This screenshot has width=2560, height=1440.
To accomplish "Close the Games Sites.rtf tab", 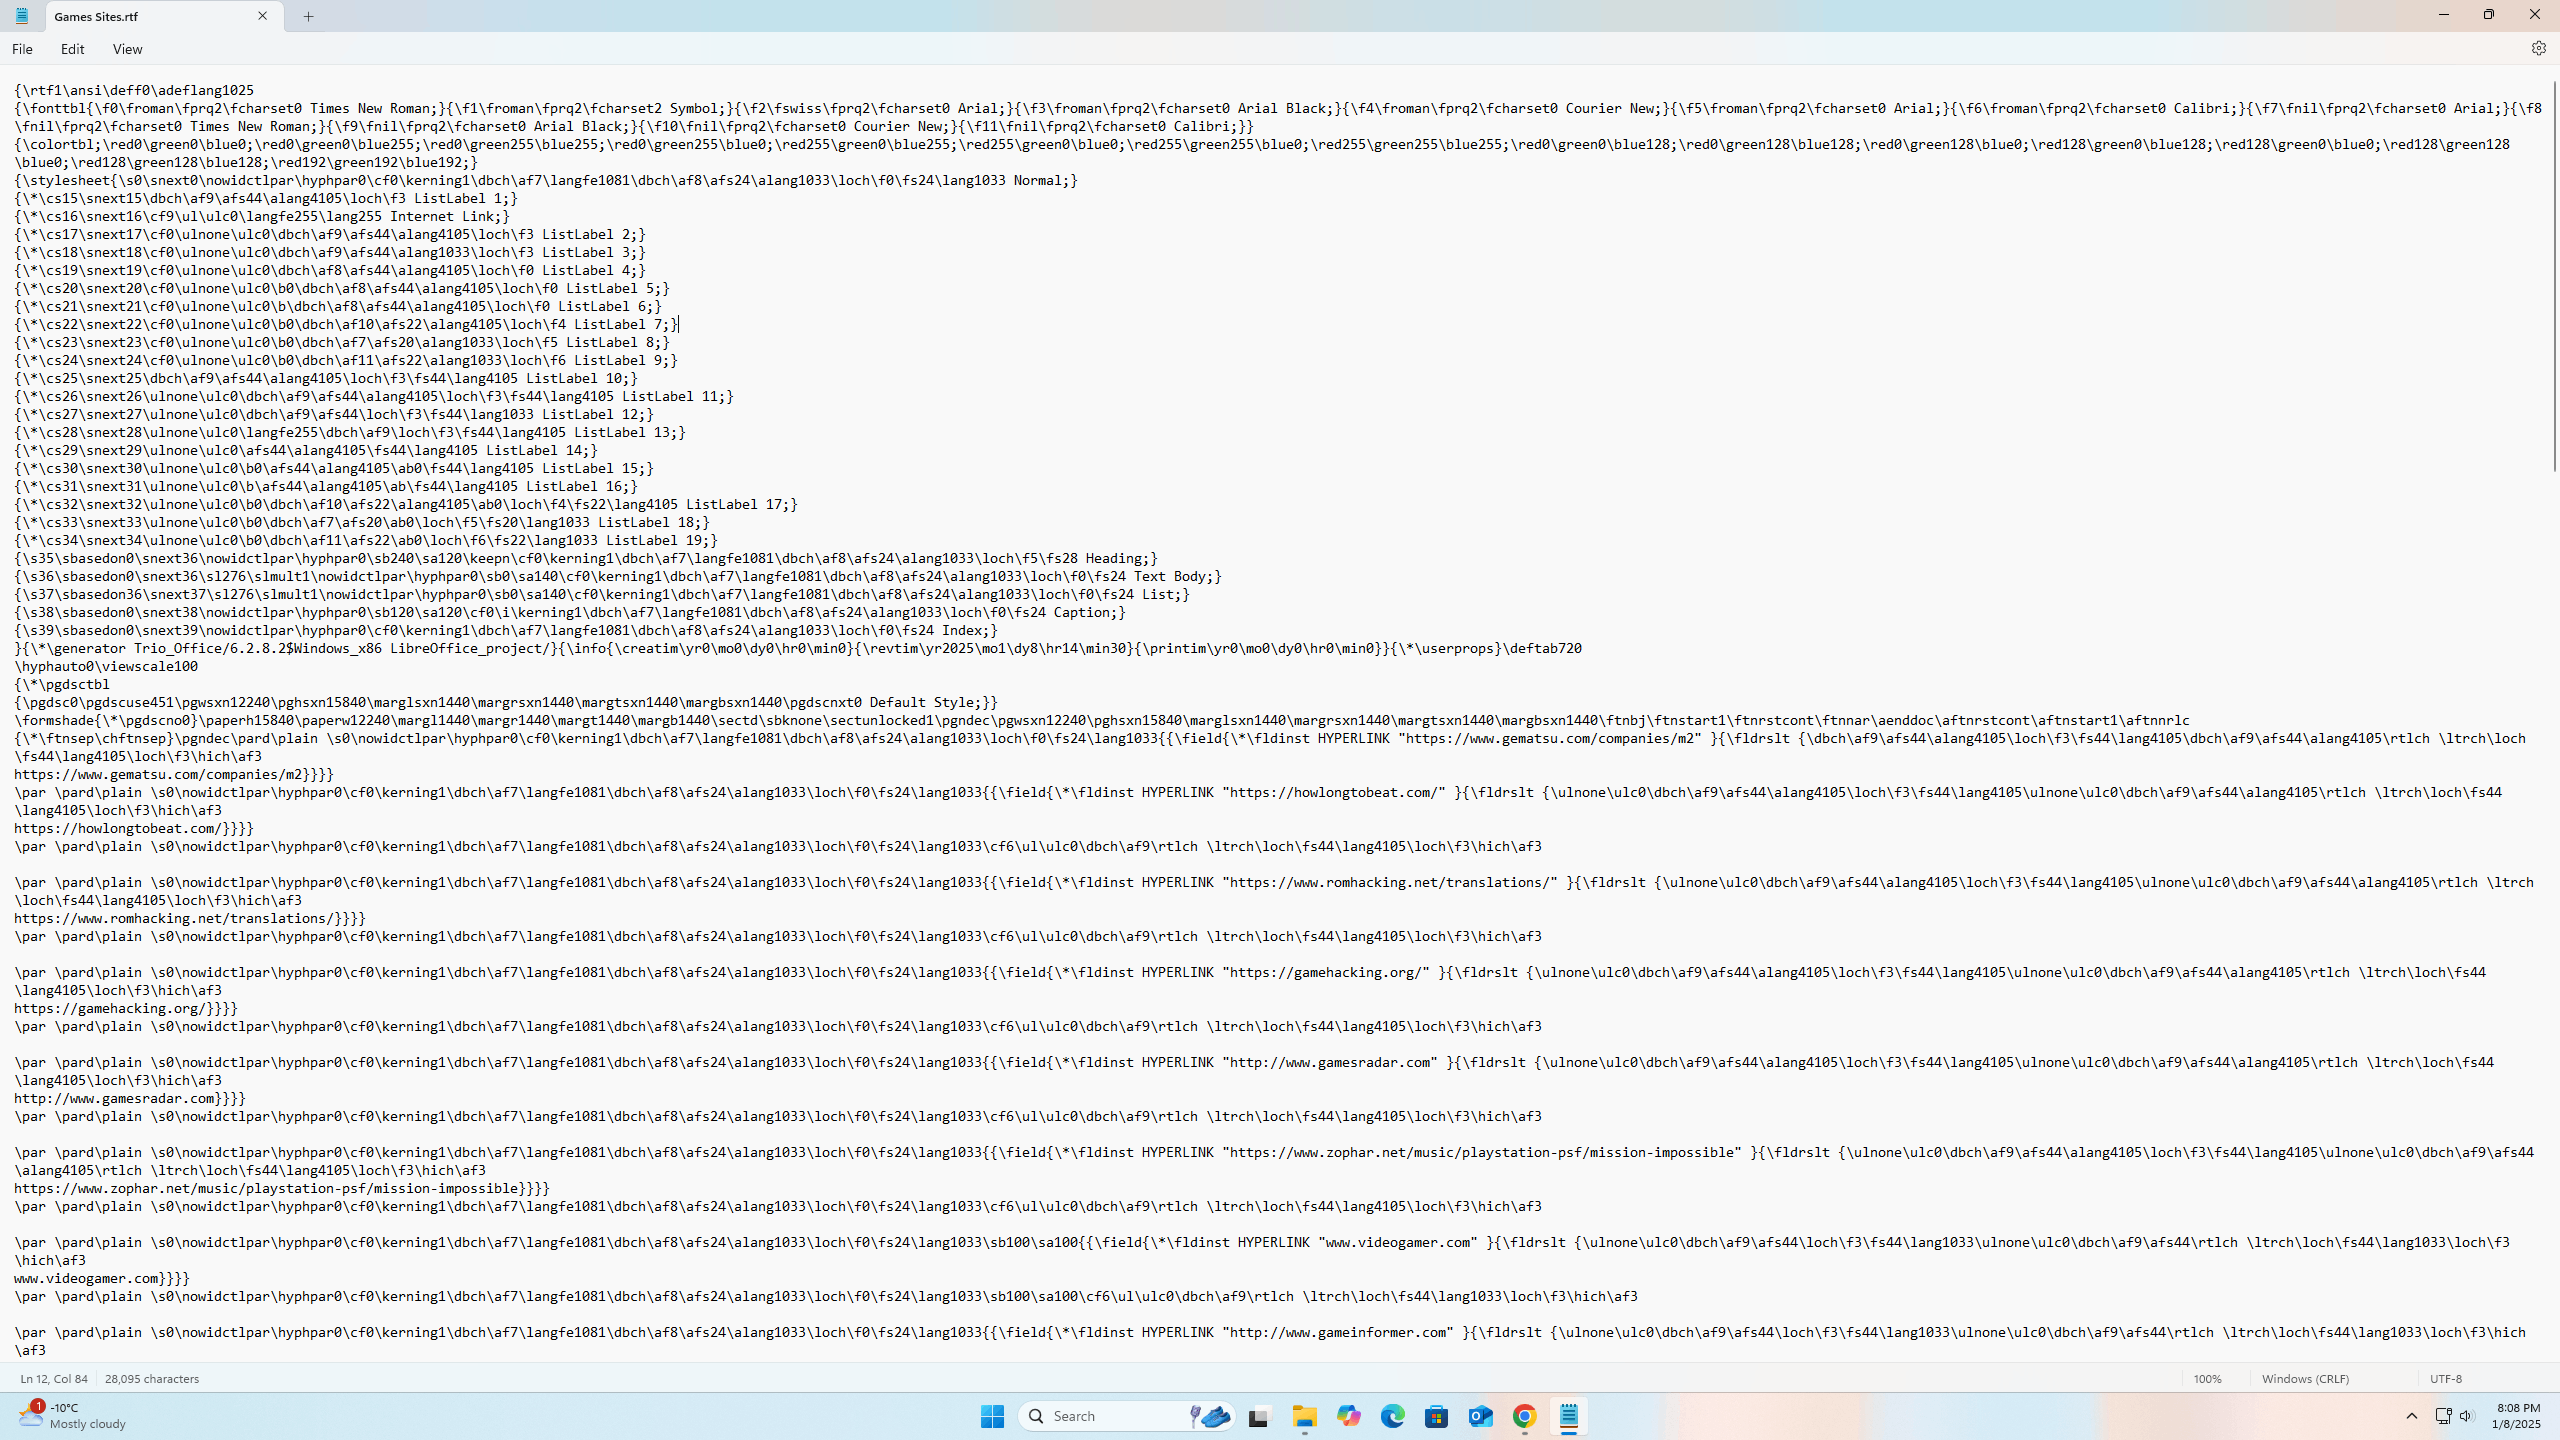I will (x=262, y=16).
